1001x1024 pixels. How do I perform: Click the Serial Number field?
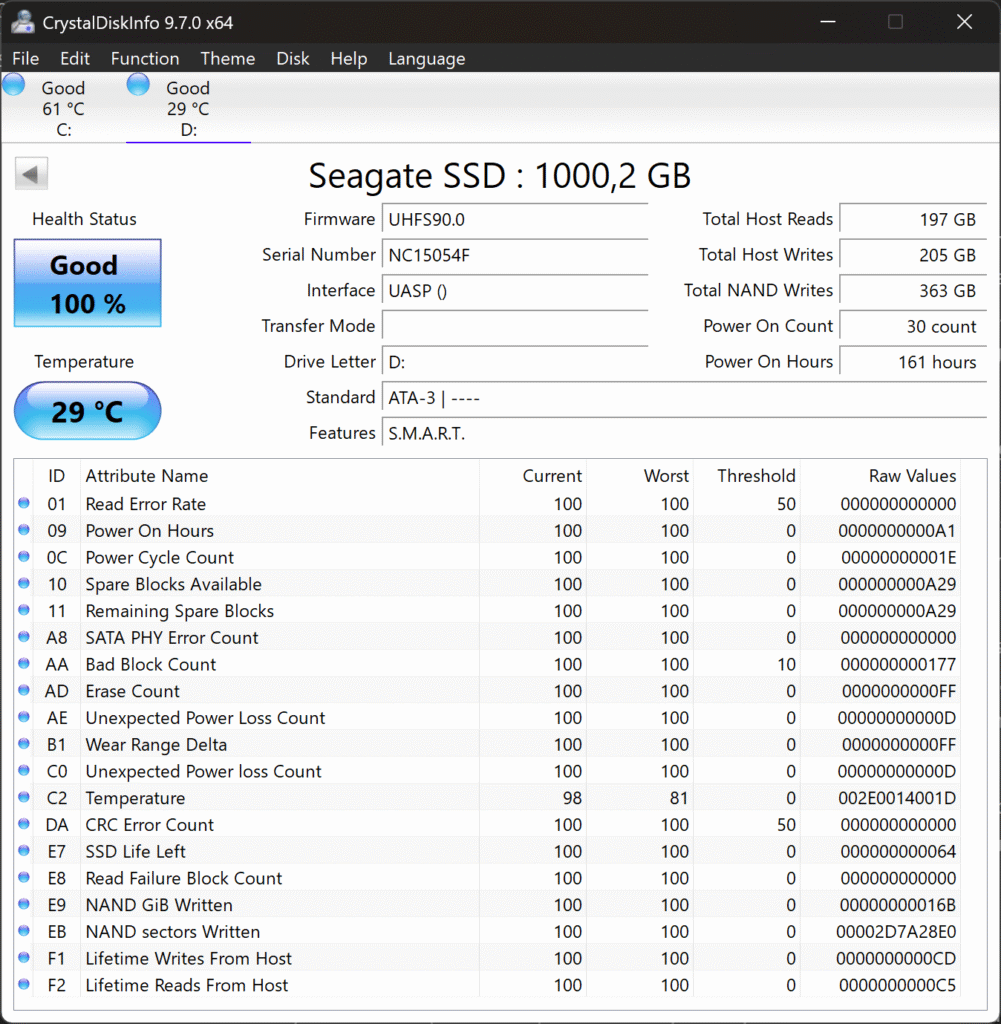tap(514, 255)
